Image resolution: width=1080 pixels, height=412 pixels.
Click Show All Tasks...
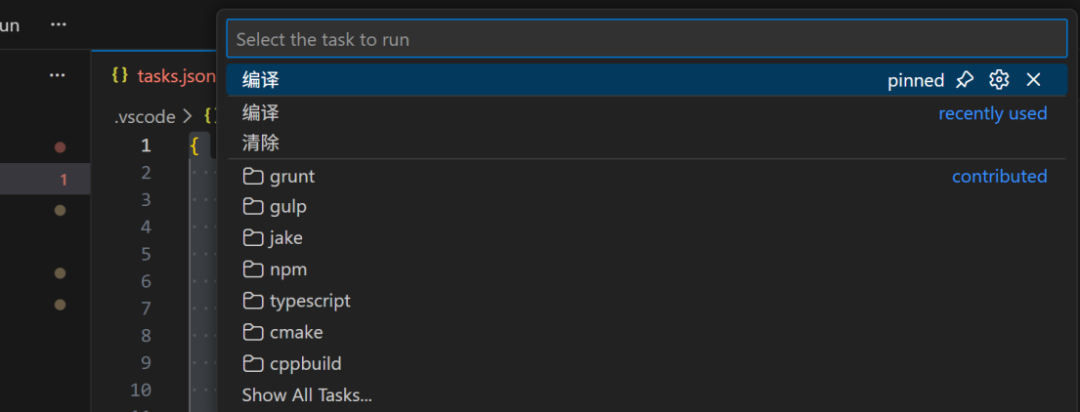[307, 395]
